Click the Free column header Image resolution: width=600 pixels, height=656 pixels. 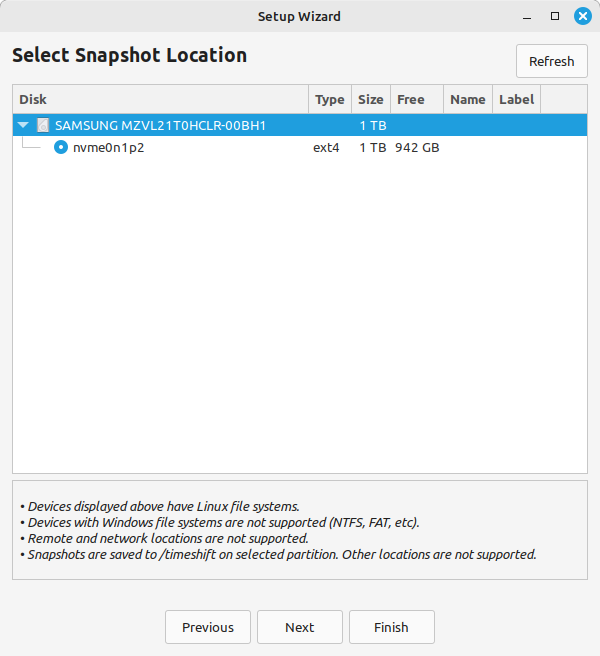[x=417, y=99]
